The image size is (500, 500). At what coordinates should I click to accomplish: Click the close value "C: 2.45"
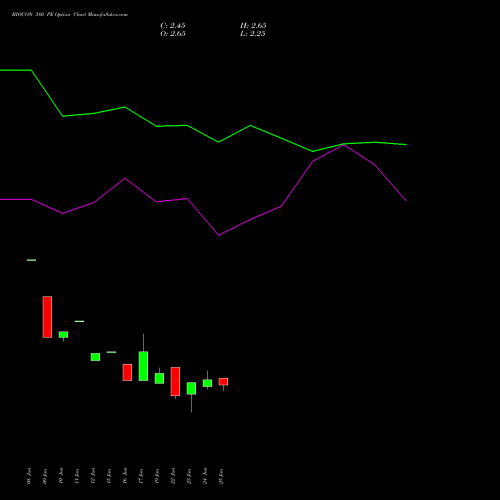click(x=173, y=26)
